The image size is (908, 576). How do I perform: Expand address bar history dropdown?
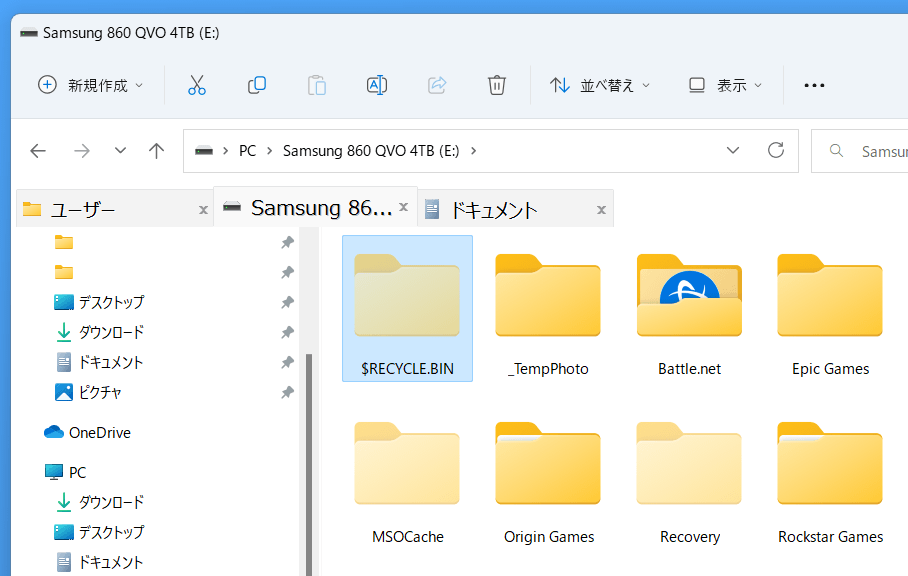click(x=733, y=151)
